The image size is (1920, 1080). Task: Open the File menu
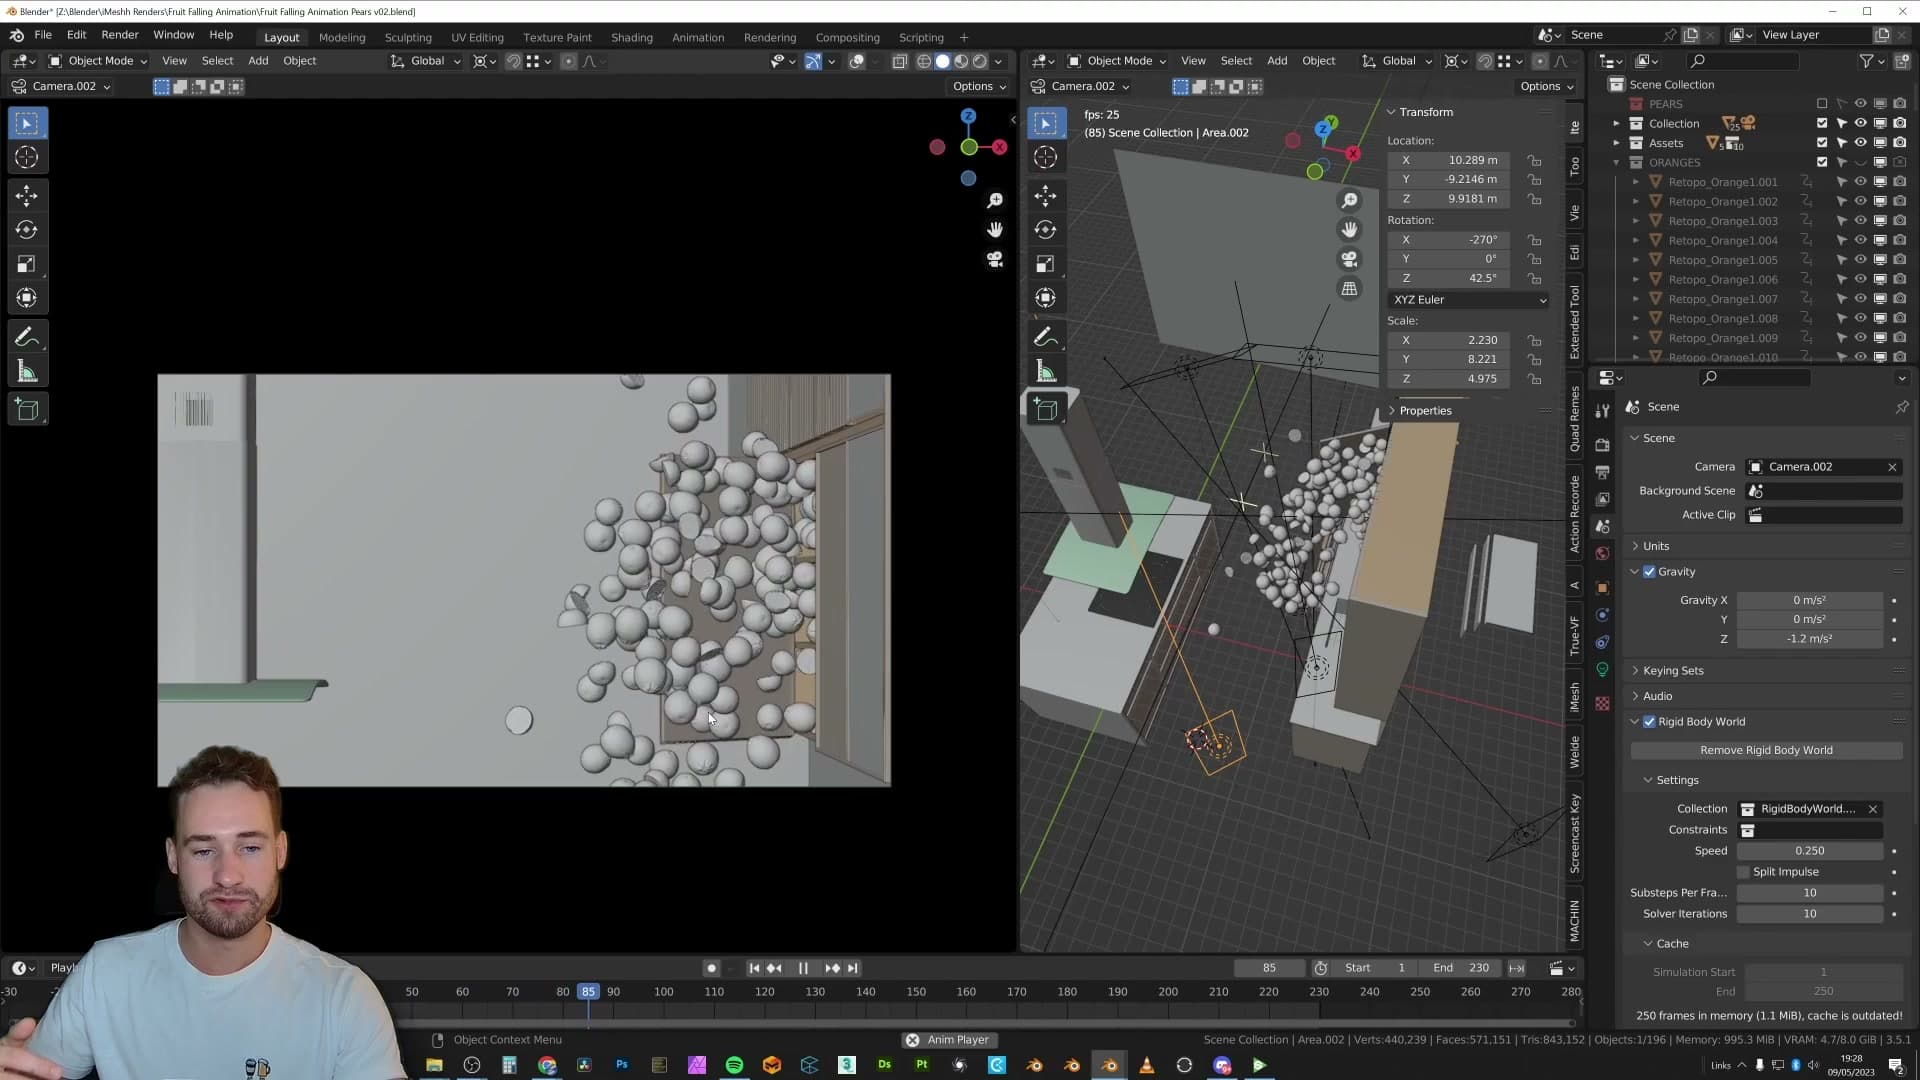pyautogui.click(x=43, y=35)
